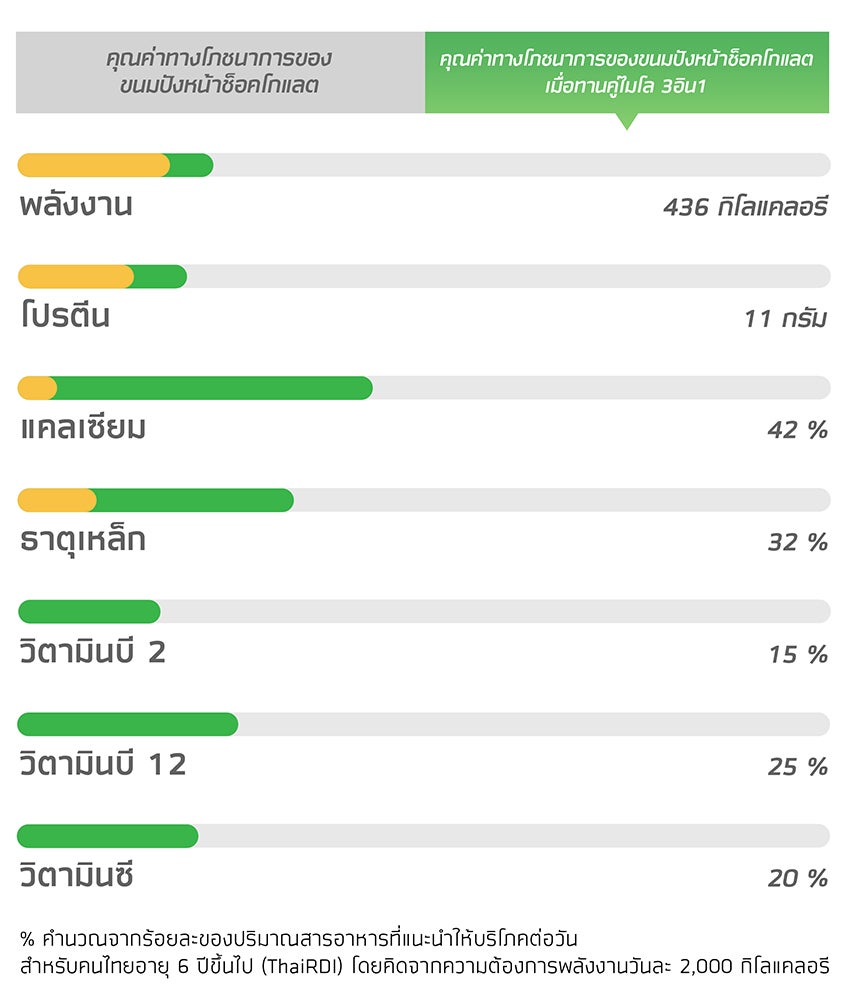The image size is (845, 1000).
Task: Click the green วิตามินซี progress bar
Action: 108,836
